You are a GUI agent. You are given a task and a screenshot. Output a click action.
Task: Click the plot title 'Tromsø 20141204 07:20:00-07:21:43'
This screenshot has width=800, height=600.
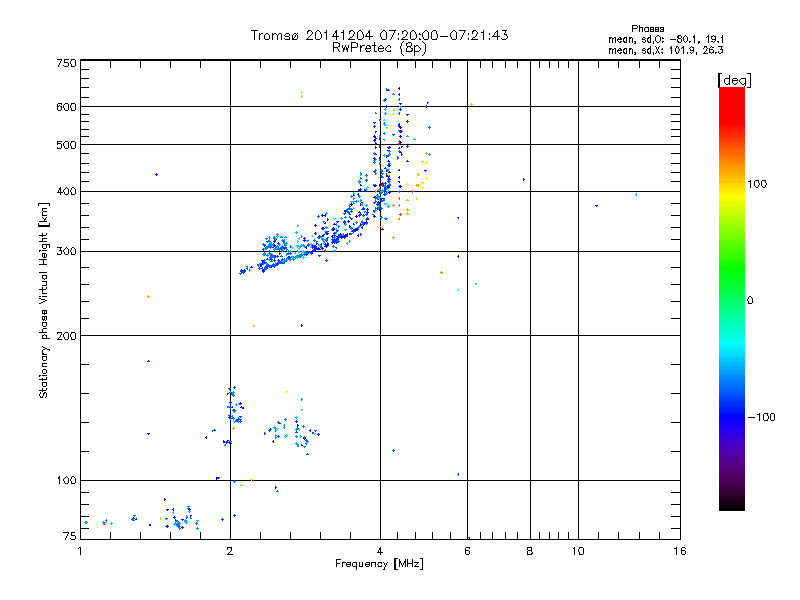point(379,35)
